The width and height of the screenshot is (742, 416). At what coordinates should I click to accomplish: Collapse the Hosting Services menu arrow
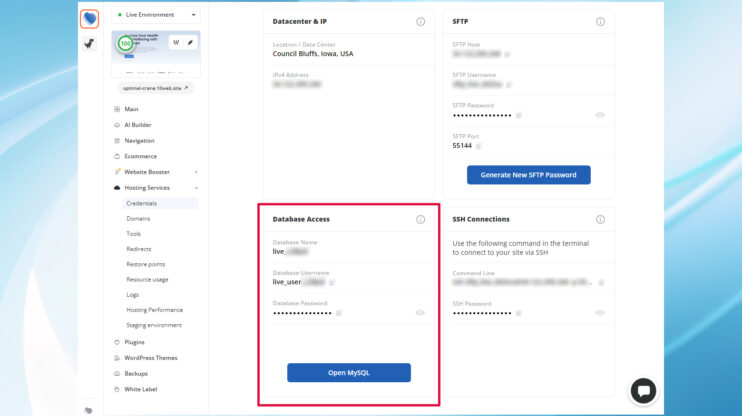click(x=196, y=188)
